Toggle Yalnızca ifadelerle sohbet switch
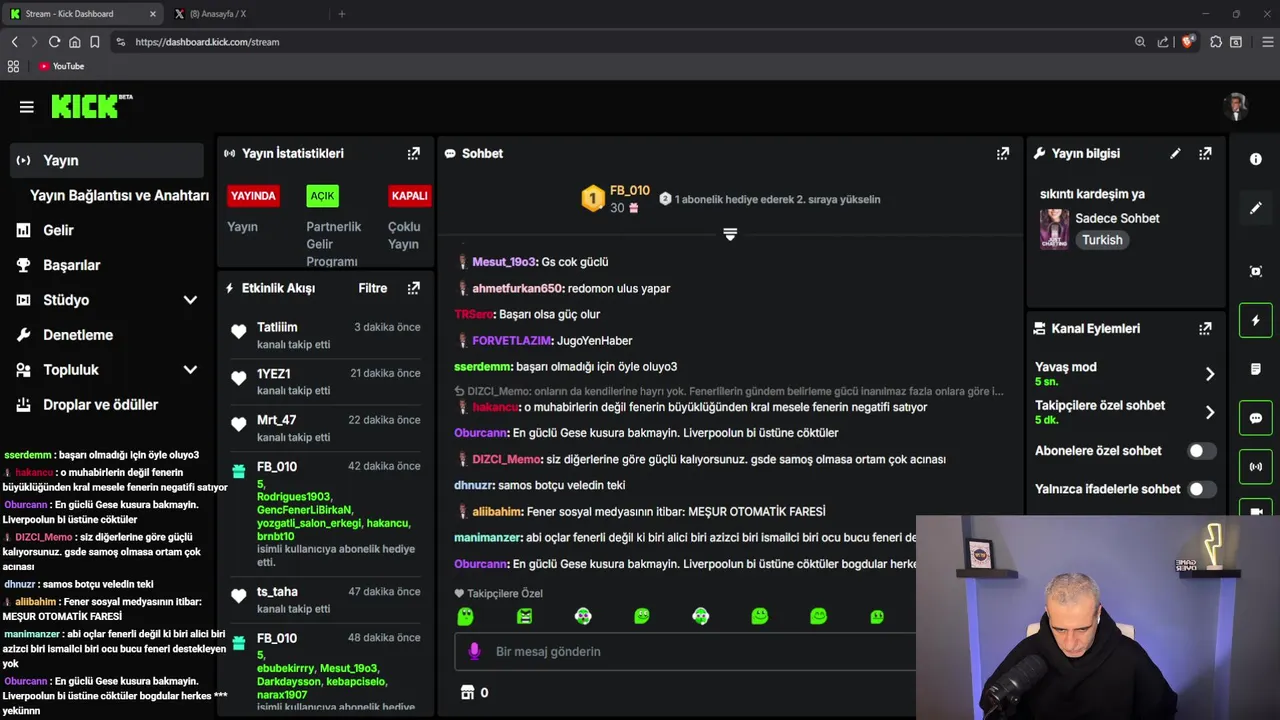The width and height of the screenshot is (1280, 720). 1202,489
